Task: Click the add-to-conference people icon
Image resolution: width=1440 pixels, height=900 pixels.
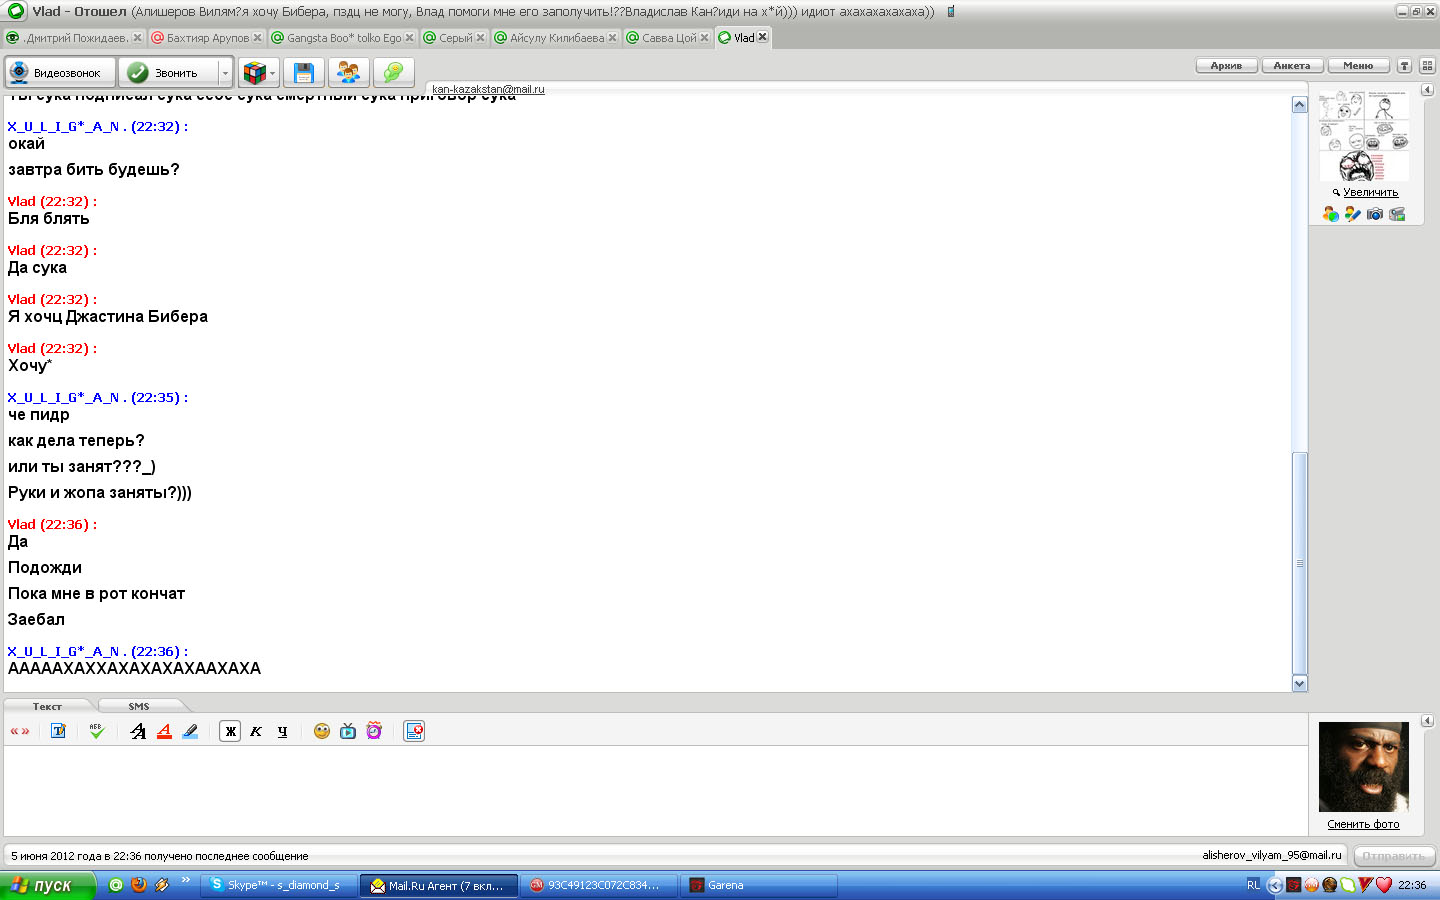Action: coord(349,73)
